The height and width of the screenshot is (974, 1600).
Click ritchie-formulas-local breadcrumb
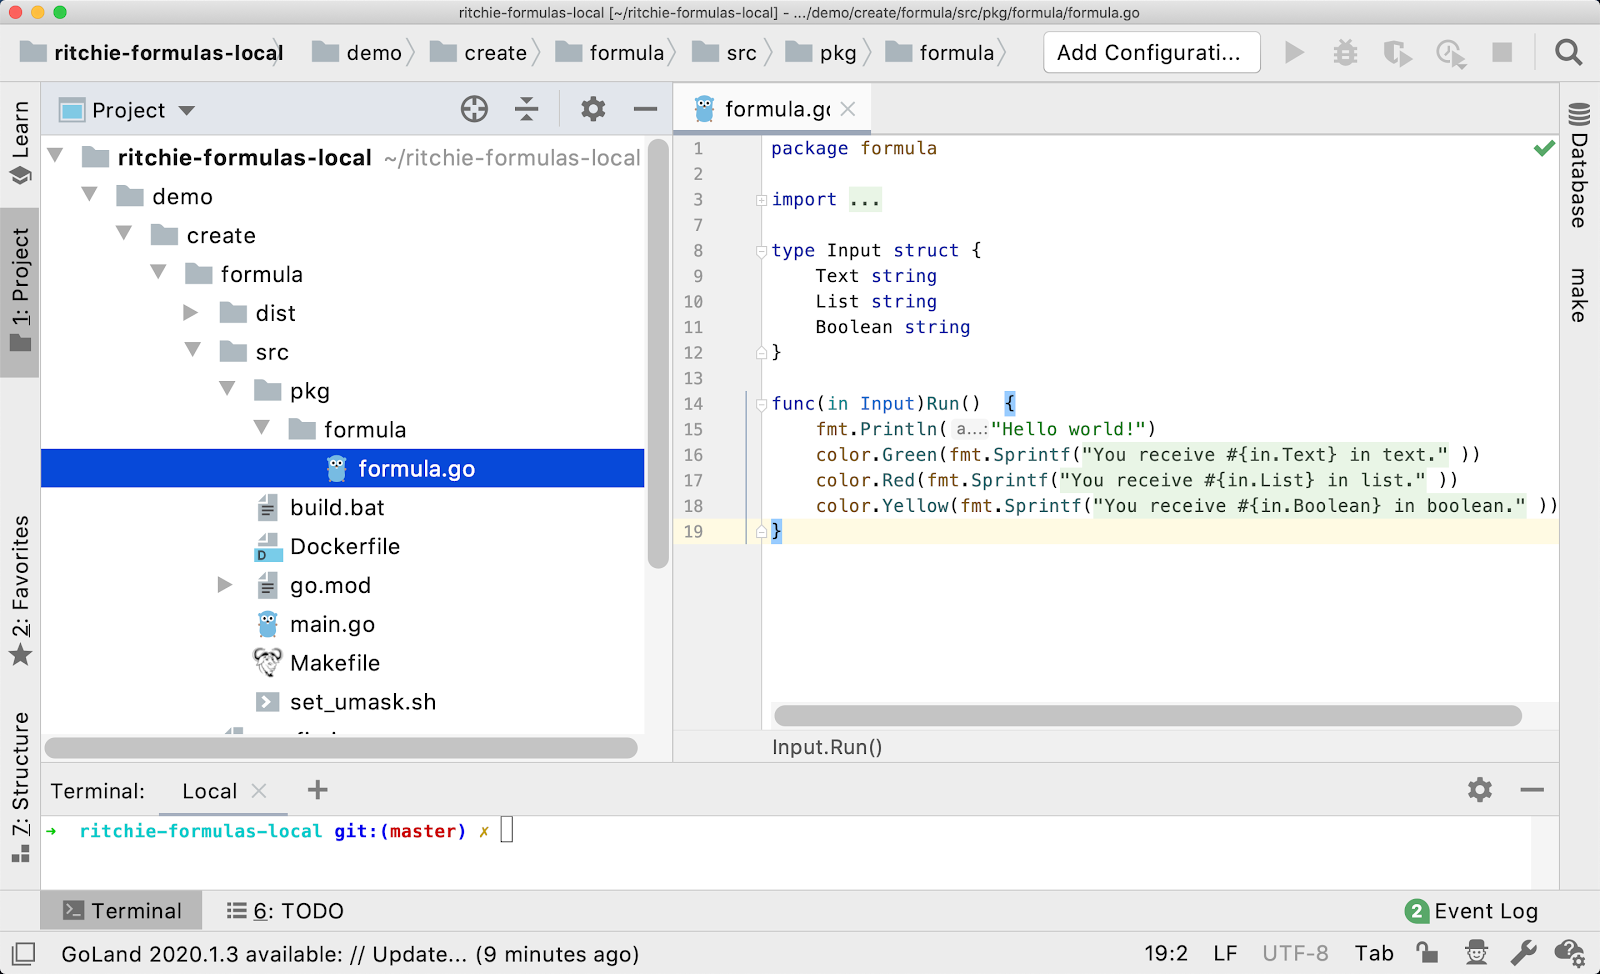tap(152, 53)
